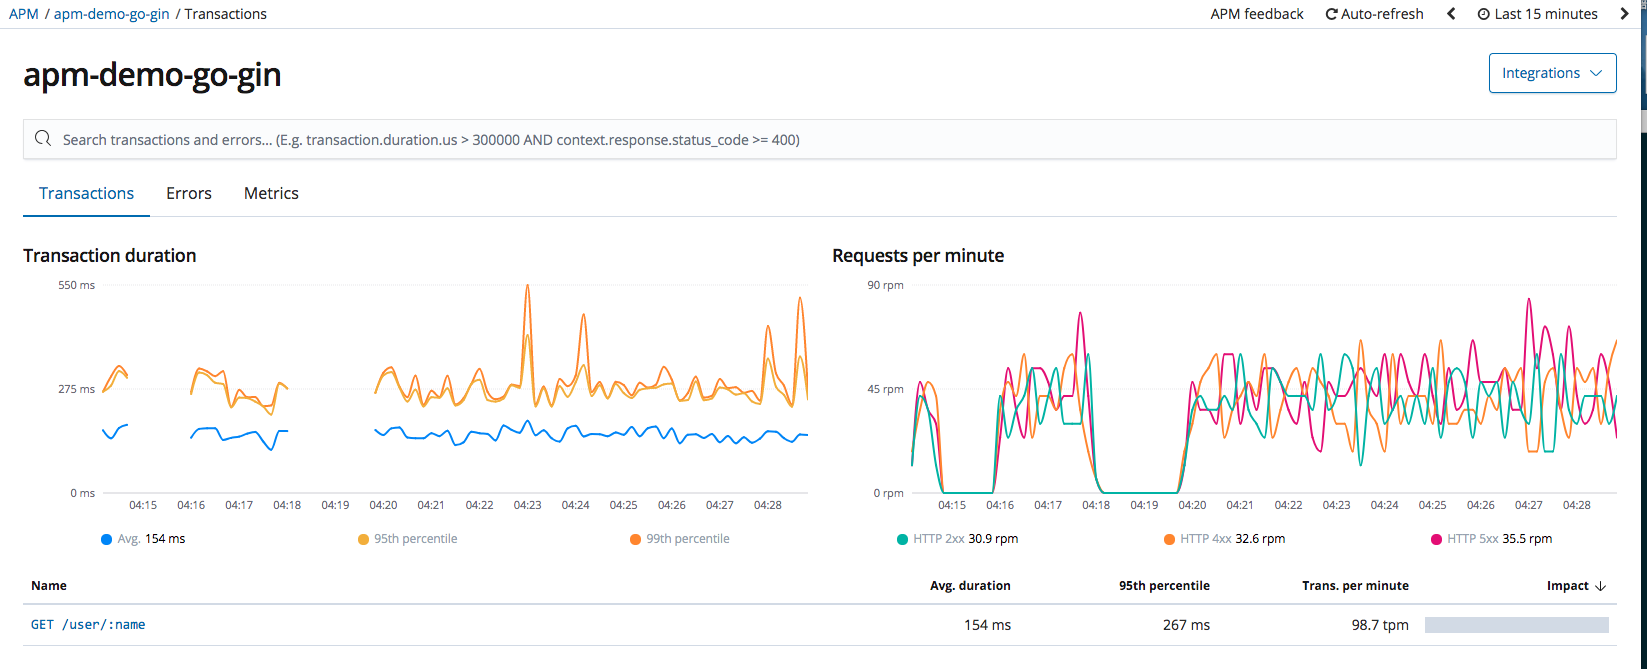
Task: Click the 154 ms avg duration cell
Action: point(987,625)
